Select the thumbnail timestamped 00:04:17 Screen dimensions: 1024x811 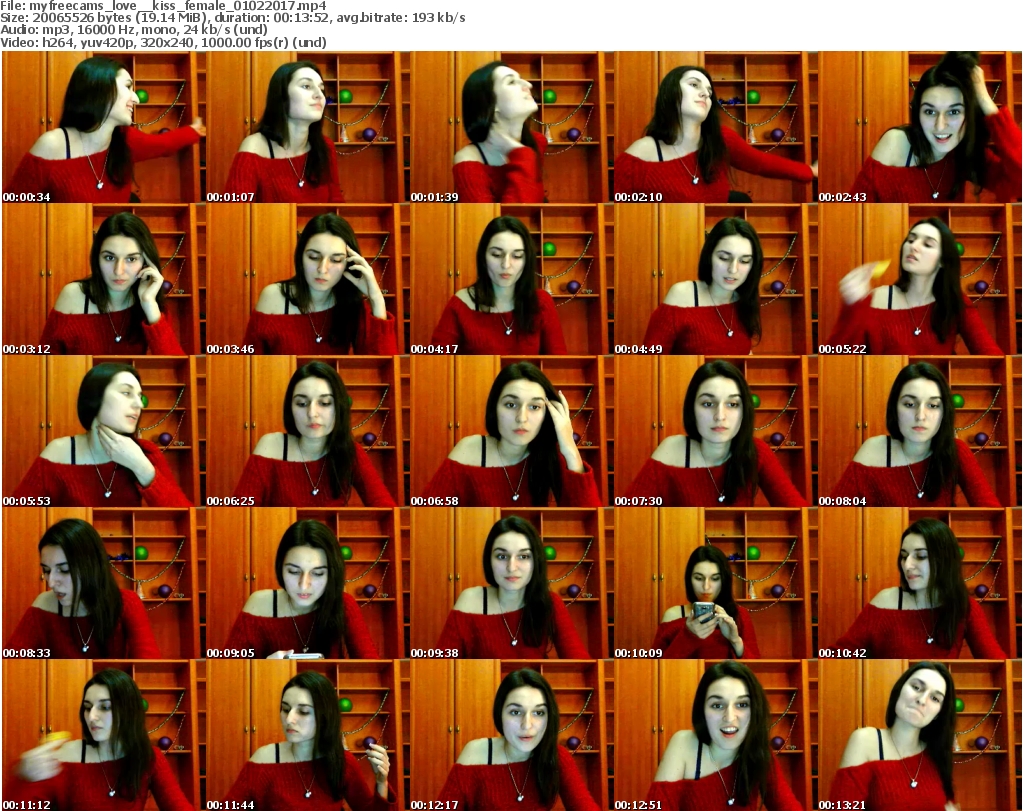point(511,279)
